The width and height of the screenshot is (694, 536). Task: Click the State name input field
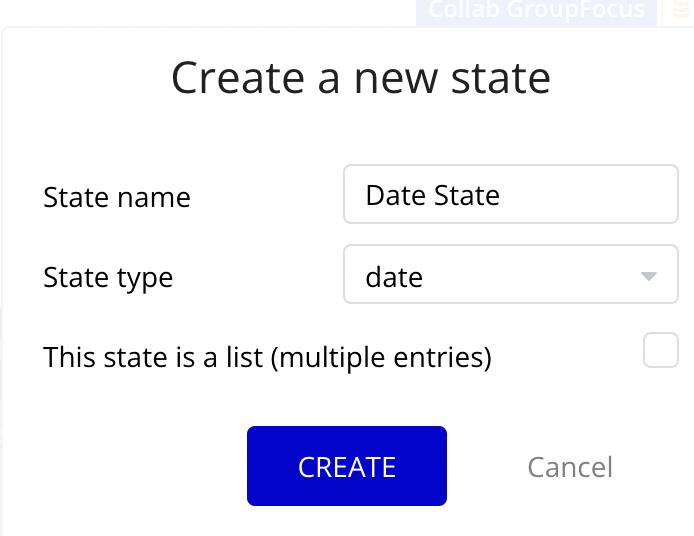click(510, 194)
